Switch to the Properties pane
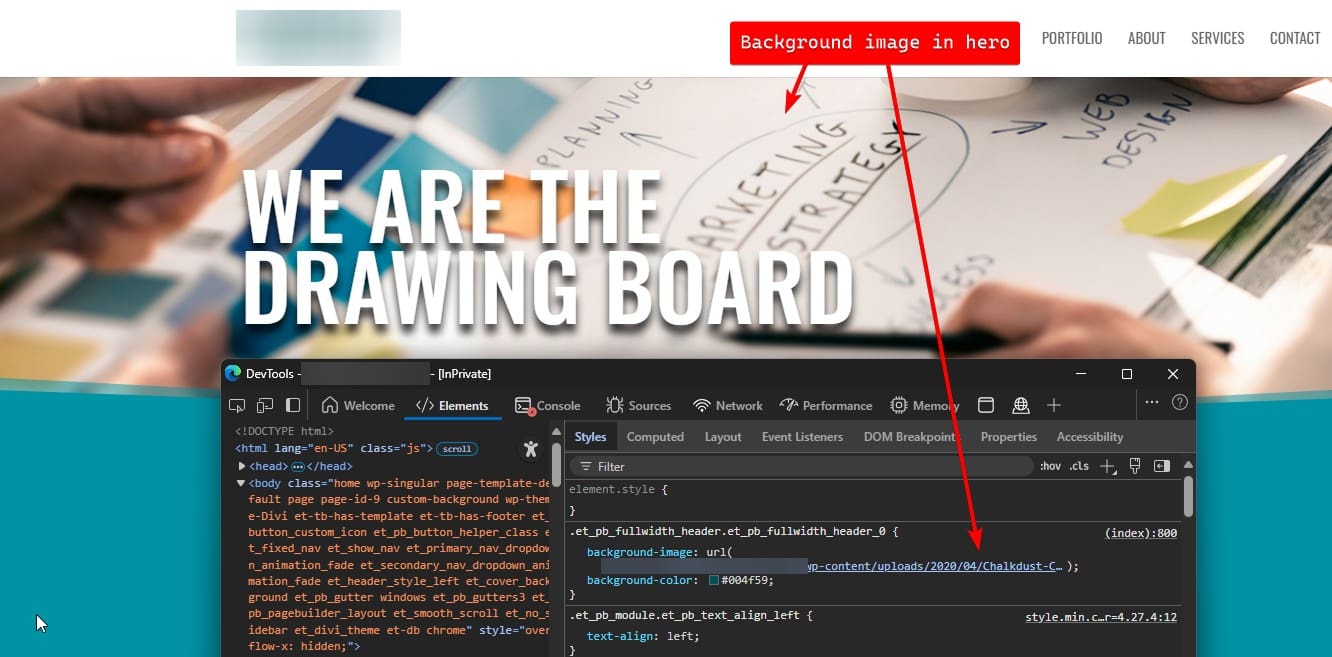 [x=1008, y=437]
